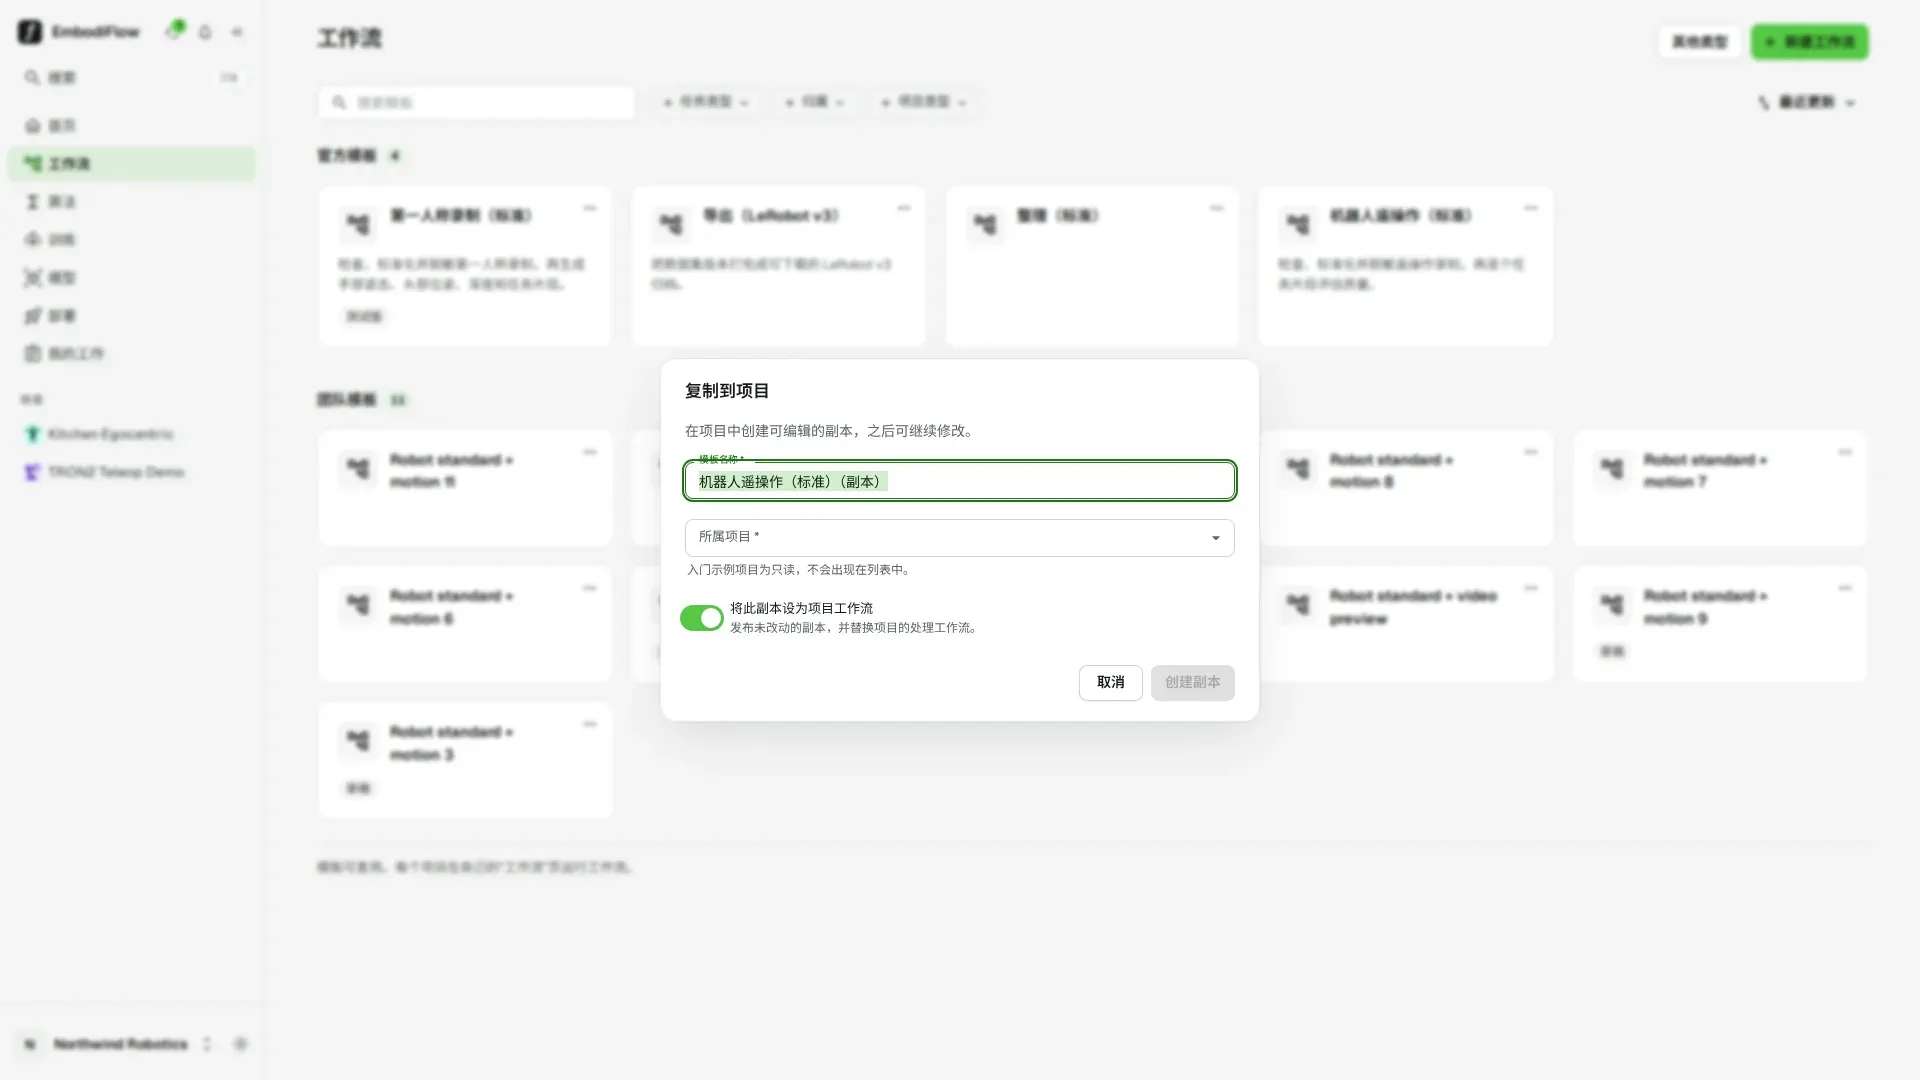Open more menu on Robot standard + motion 8
The width and height of the screenshot is (1920, 1080).
pos(1531,453)
